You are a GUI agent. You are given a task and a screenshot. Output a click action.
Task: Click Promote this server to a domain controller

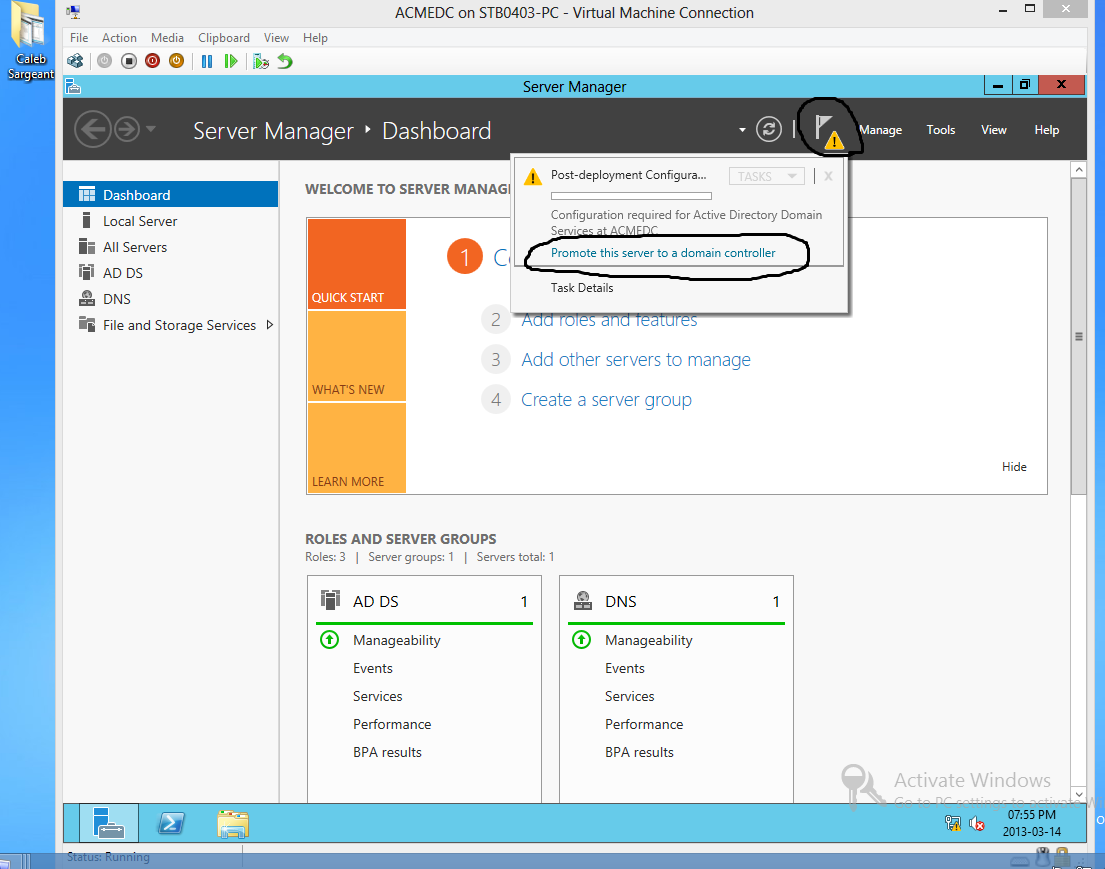tap(662, 253)
